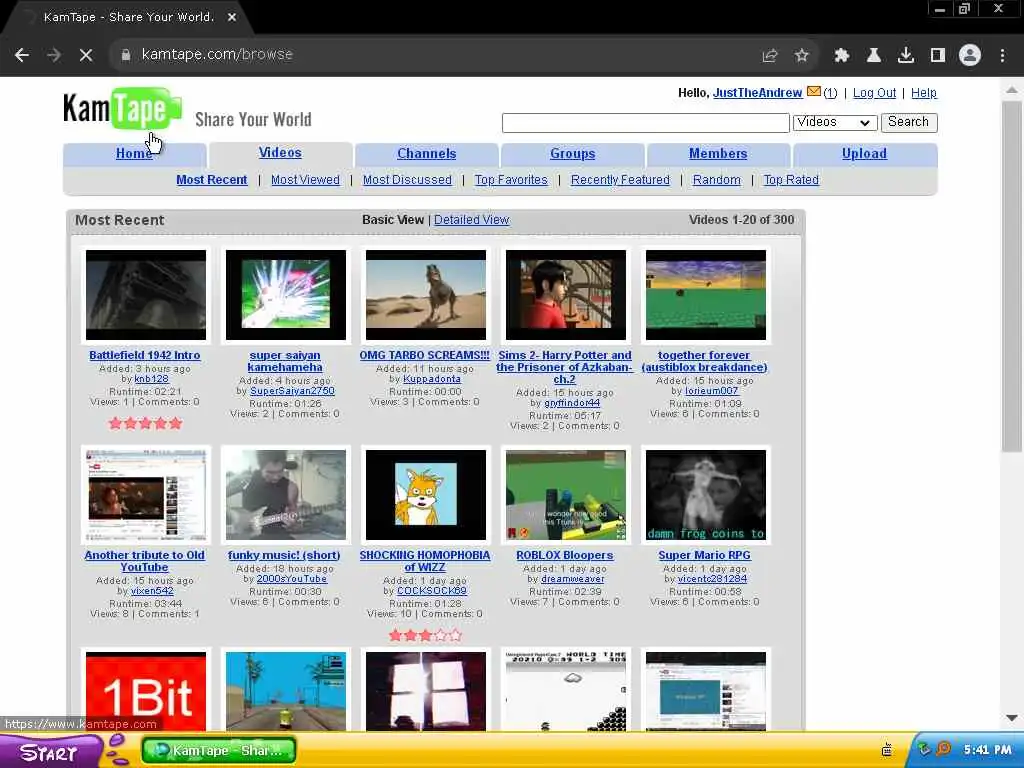Open uploader Kuppadonta's profile

[x=432, y=379]
